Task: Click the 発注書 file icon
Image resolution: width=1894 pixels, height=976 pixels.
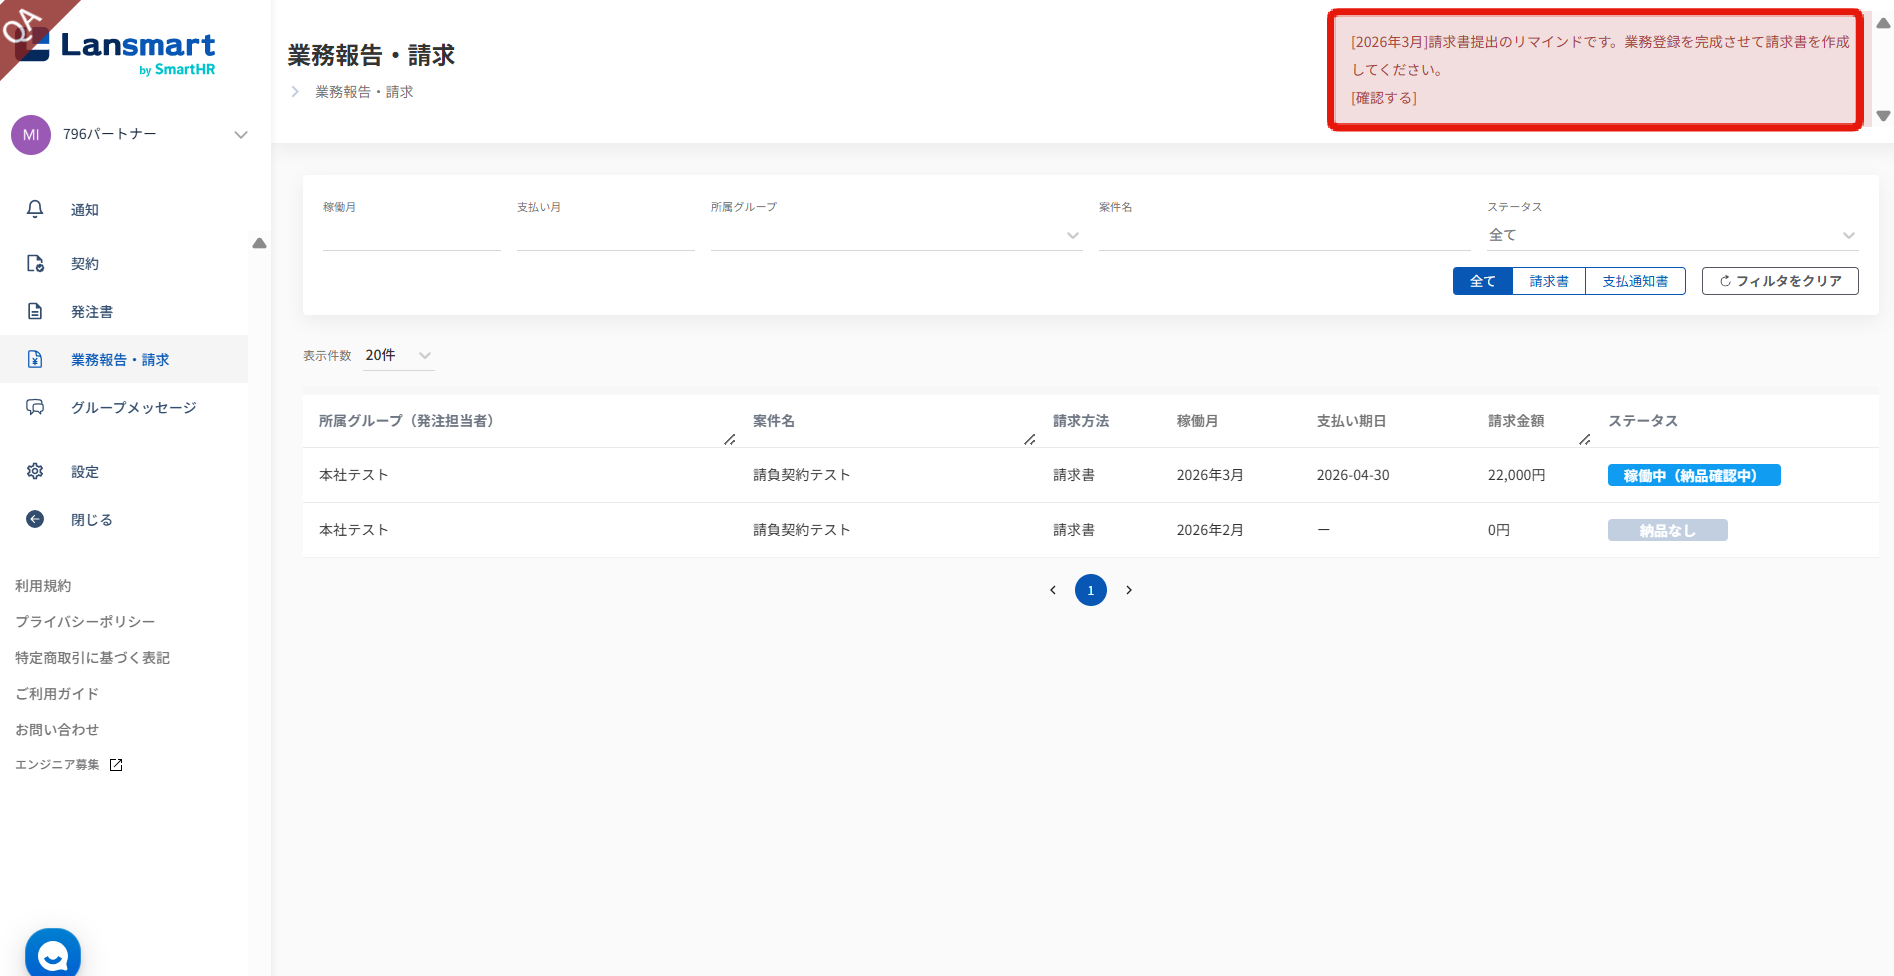Action: point(35,311)
